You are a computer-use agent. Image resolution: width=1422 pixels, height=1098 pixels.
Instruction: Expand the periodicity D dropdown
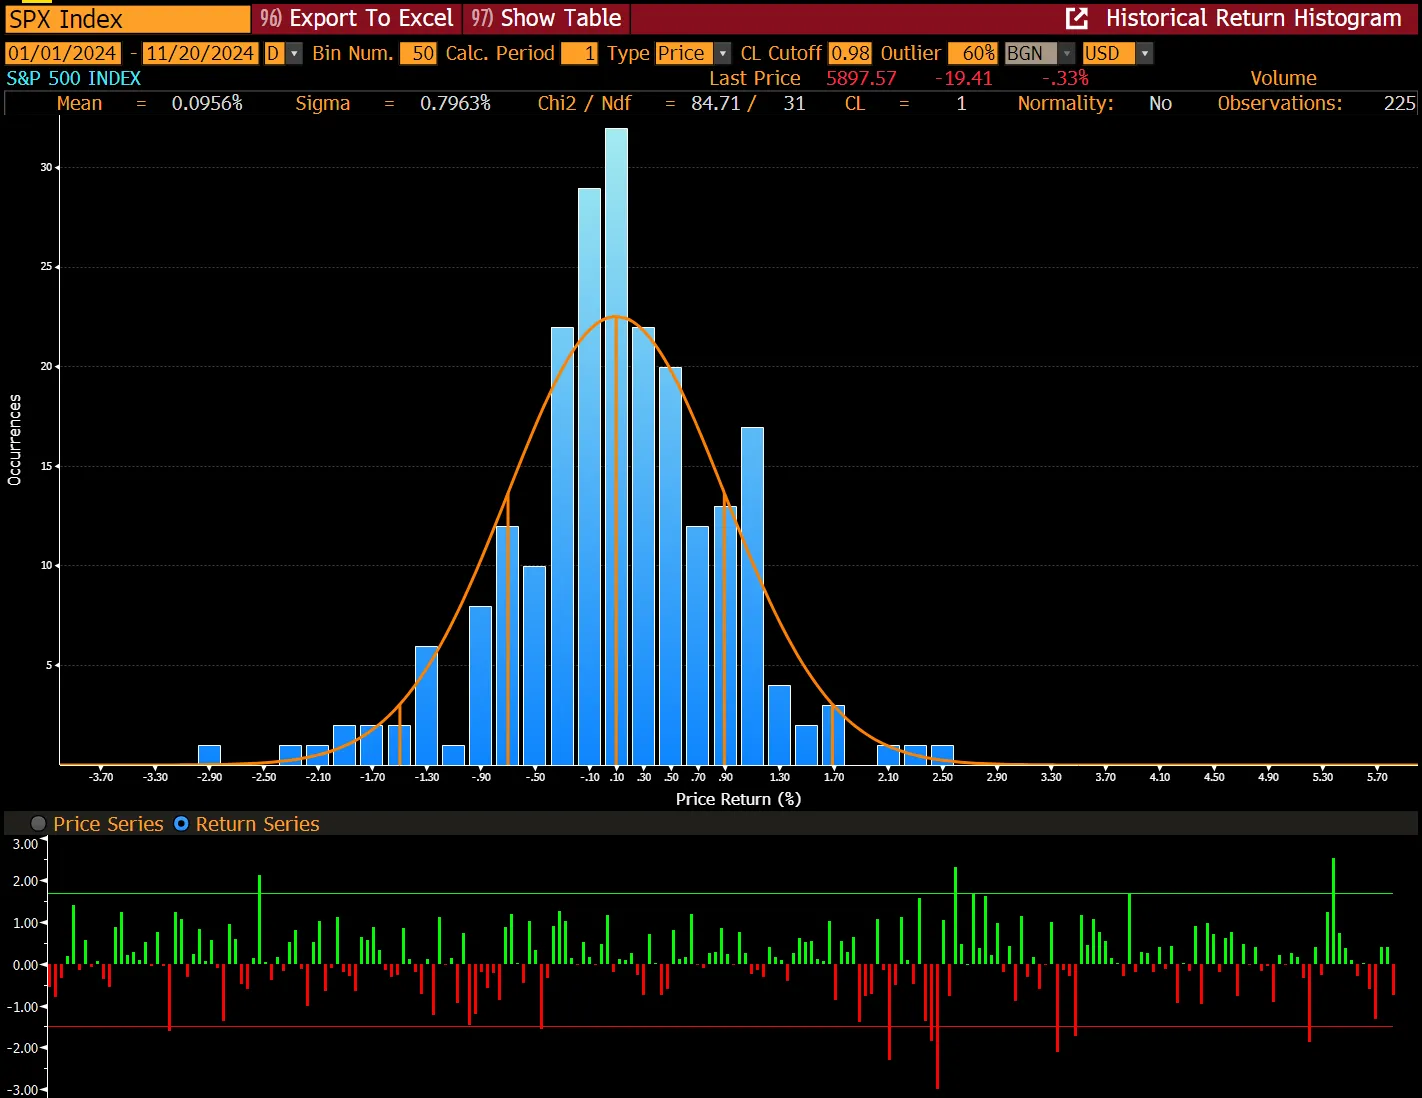pos(294,54)
